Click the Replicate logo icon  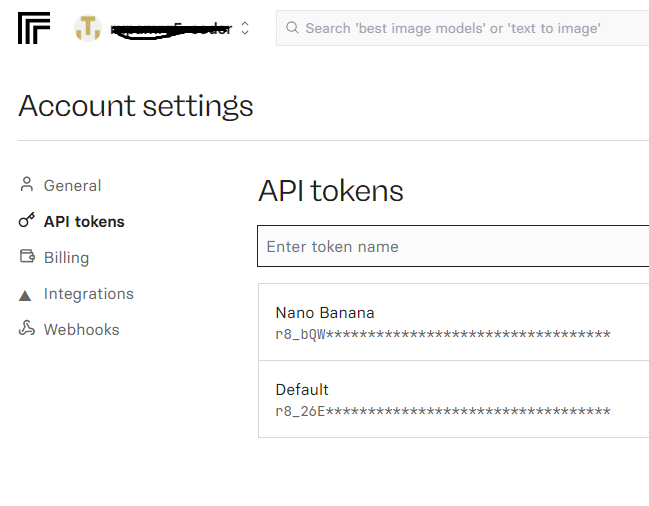pyautogui.click(x=34, y=29)
